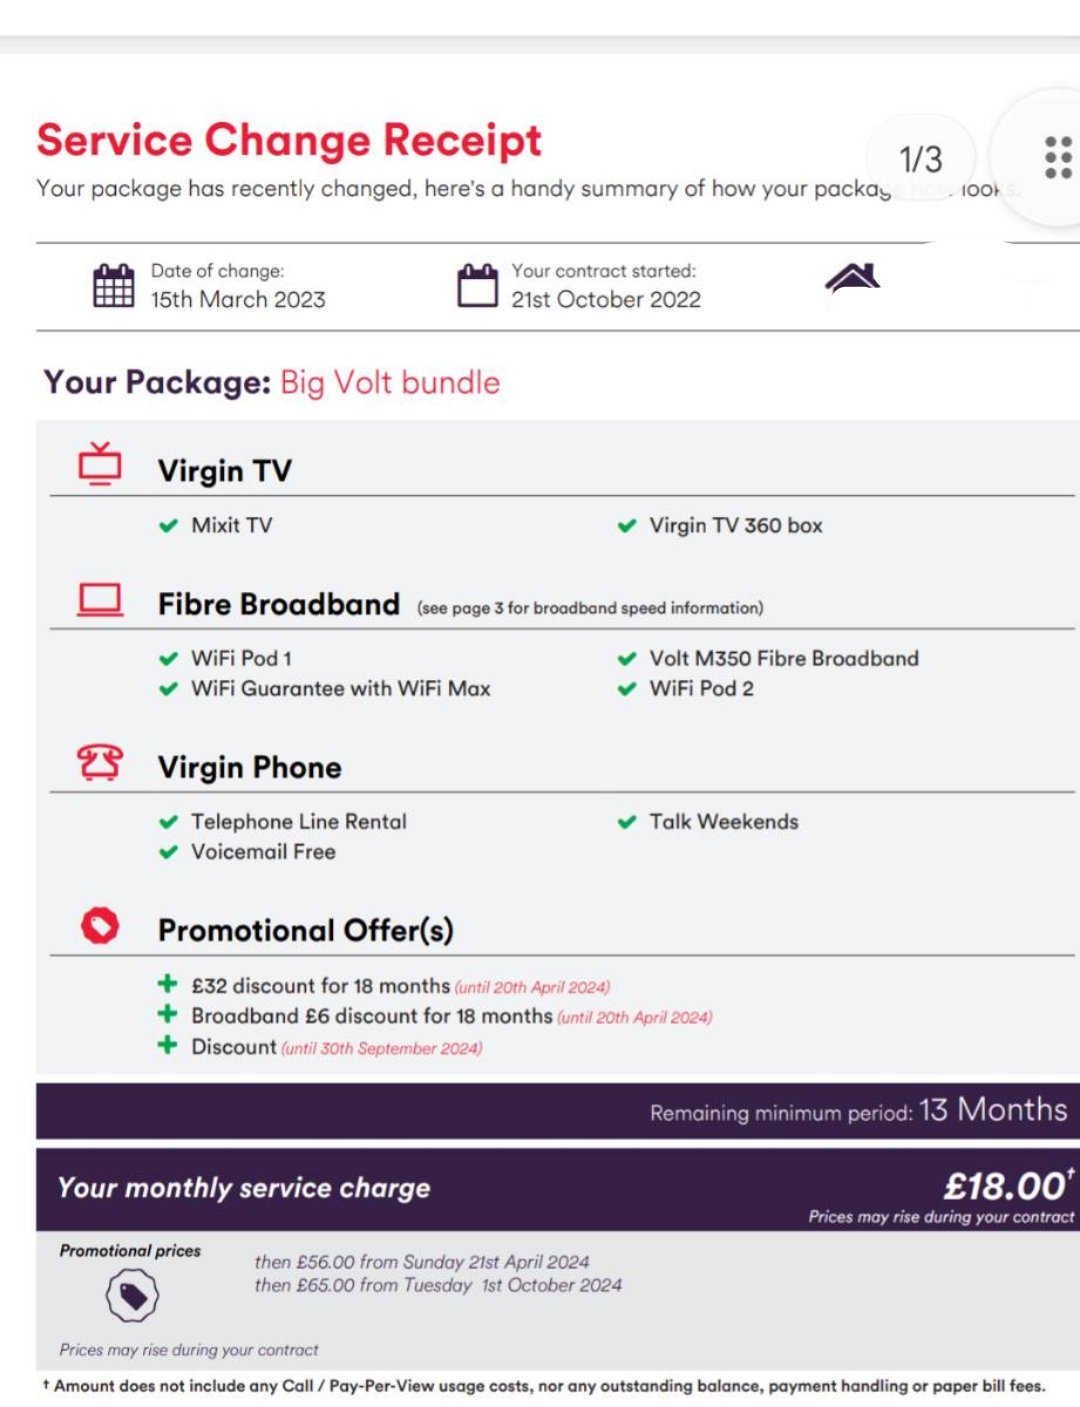
Task: Click the Talk Weekends green checkmark
Action: (627, 822)
